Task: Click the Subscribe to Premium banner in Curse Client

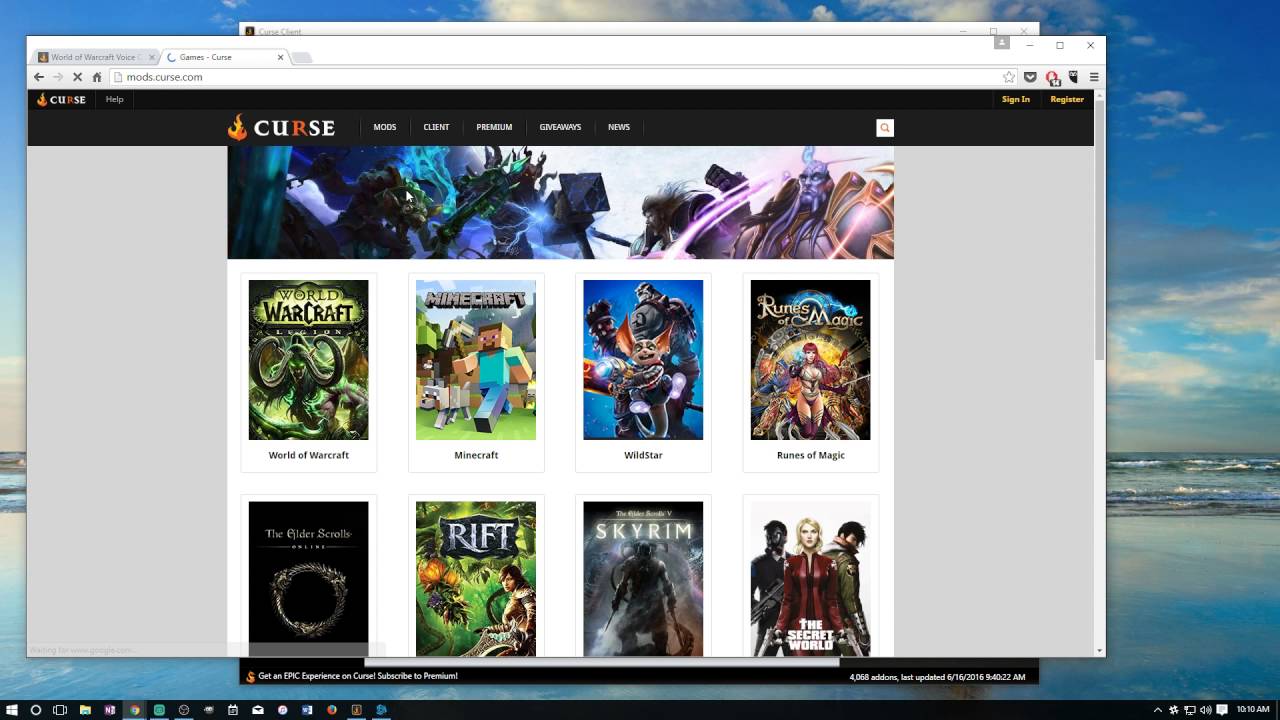Action: (352, 676)
